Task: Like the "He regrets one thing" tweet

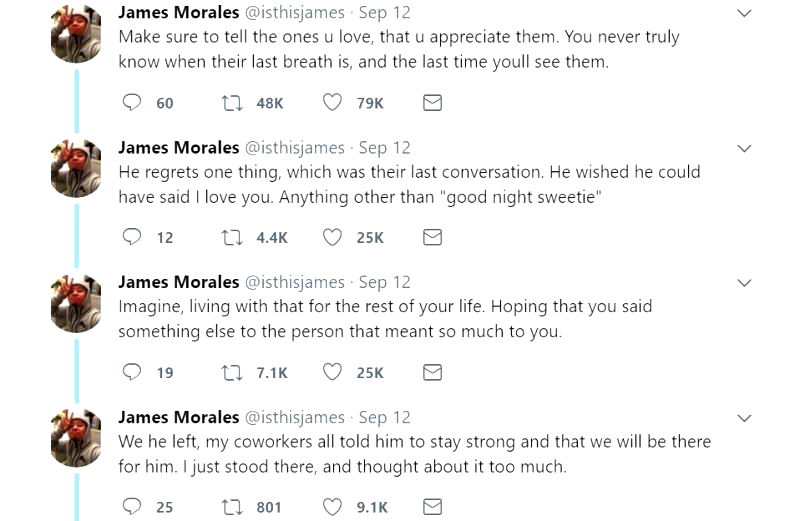Action: [x=332, y=237]
